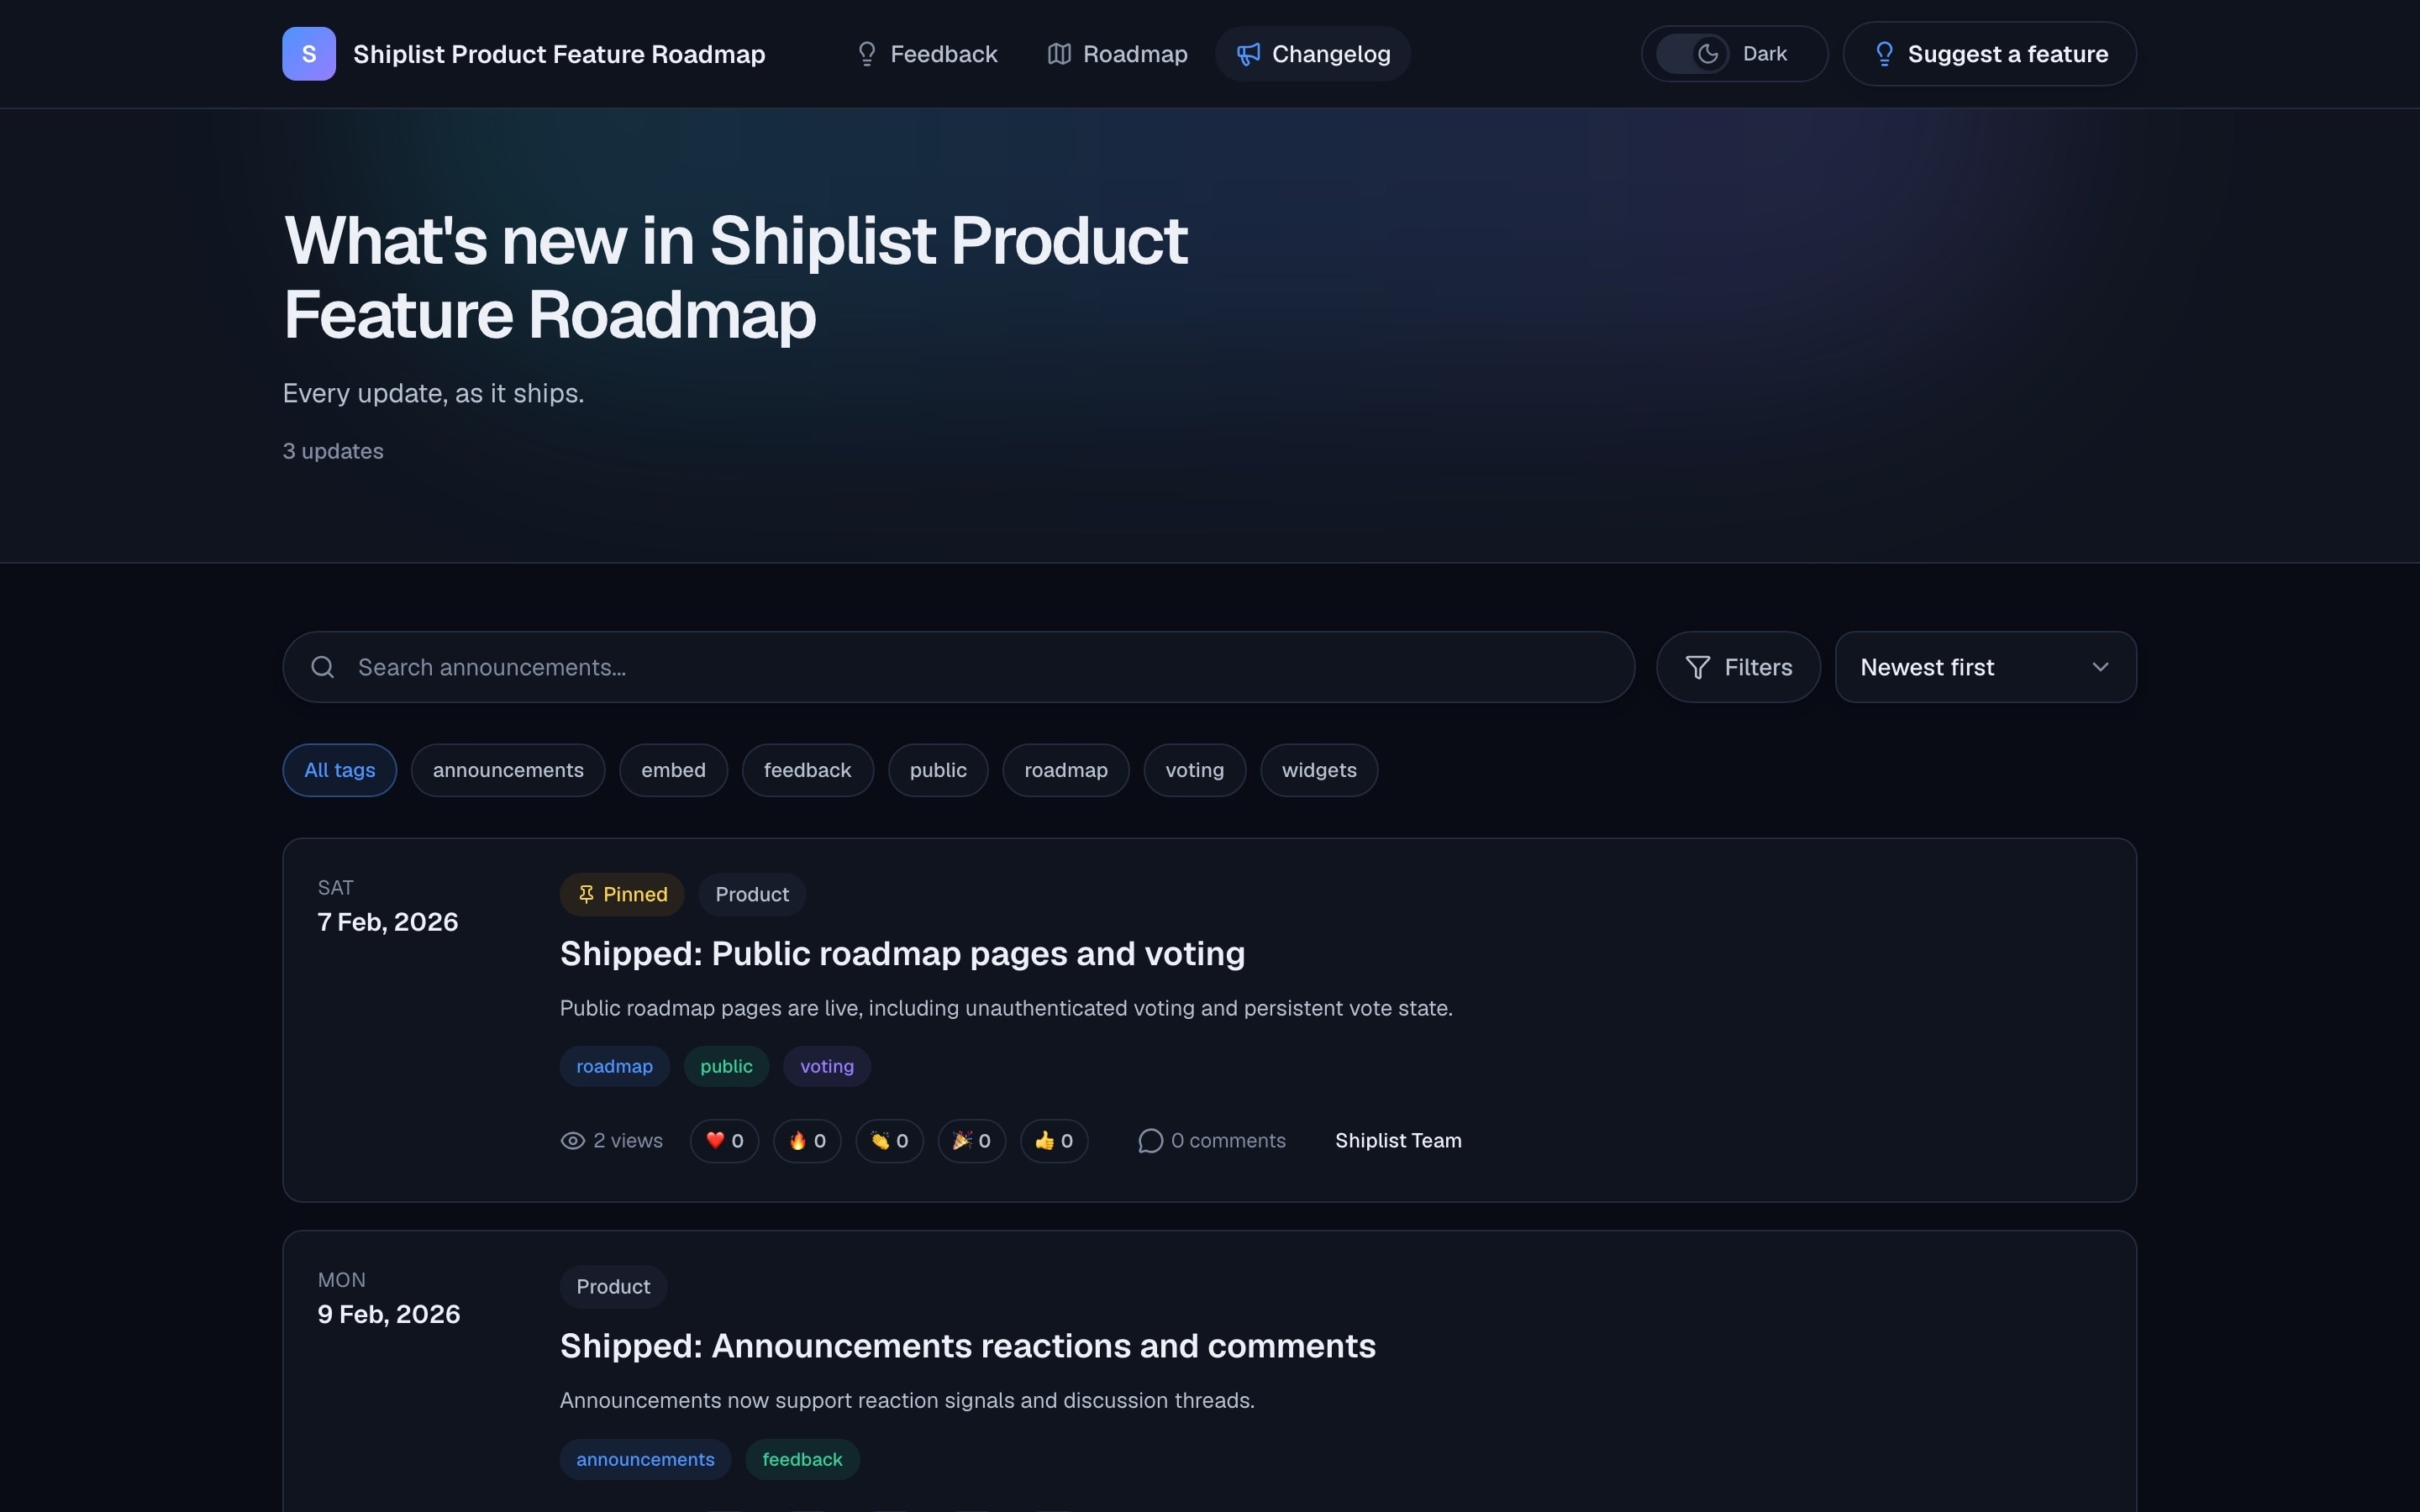Click Product badge on Announcements reactions post
This screenshot has width=2420, height=1512.
click(x=613, y=1287)
